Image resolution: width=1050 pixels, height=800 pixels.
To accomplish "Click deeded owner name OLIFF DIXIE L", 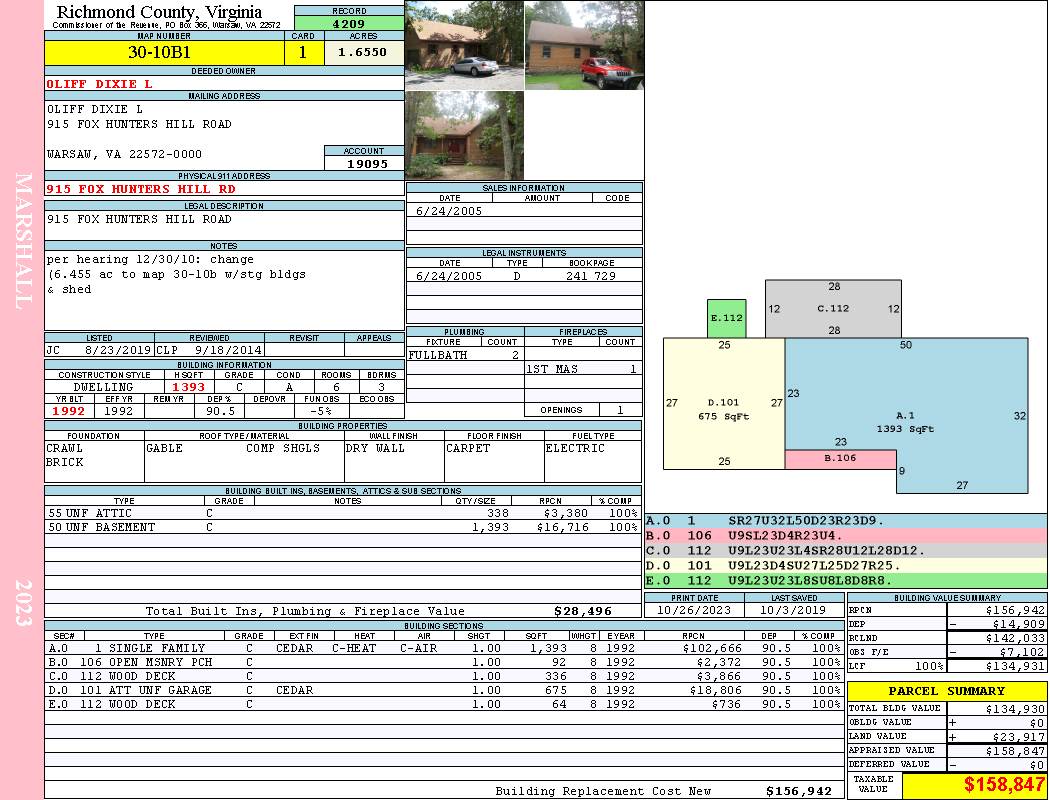I will pyautogui.click(x=100, y=84).
